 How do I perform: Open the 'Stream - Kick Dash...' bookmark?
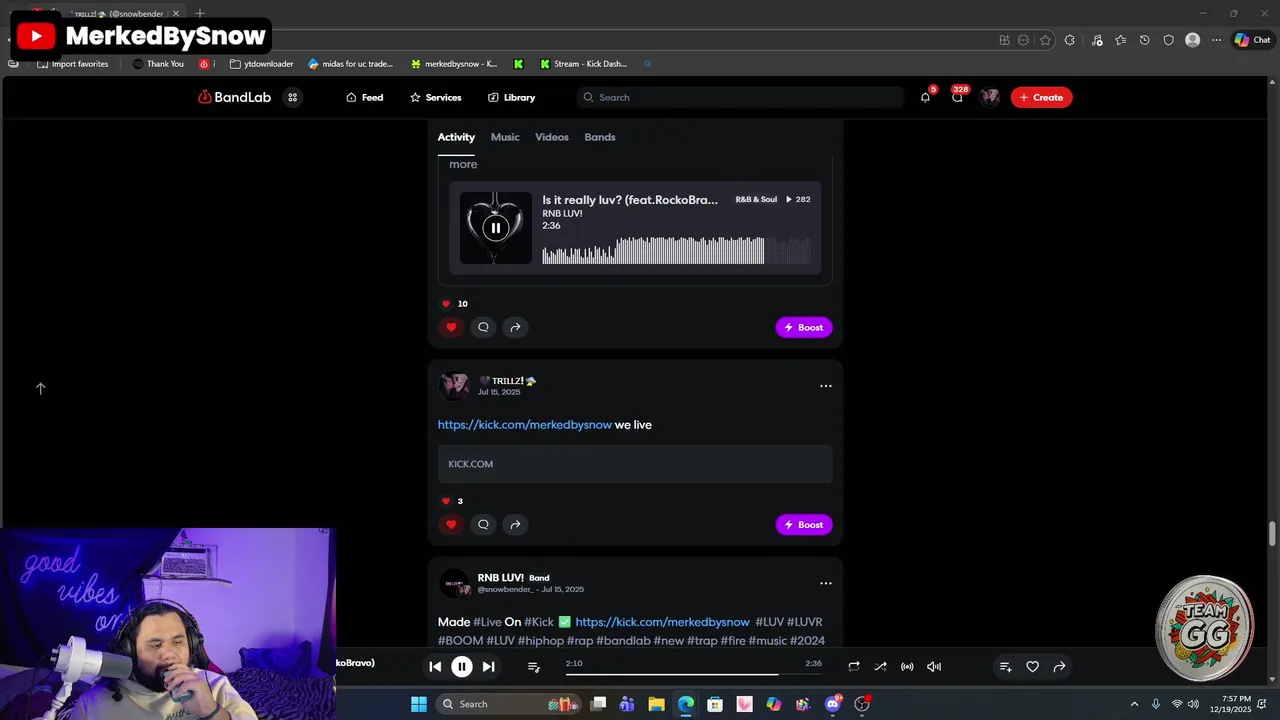click(583, 64)
